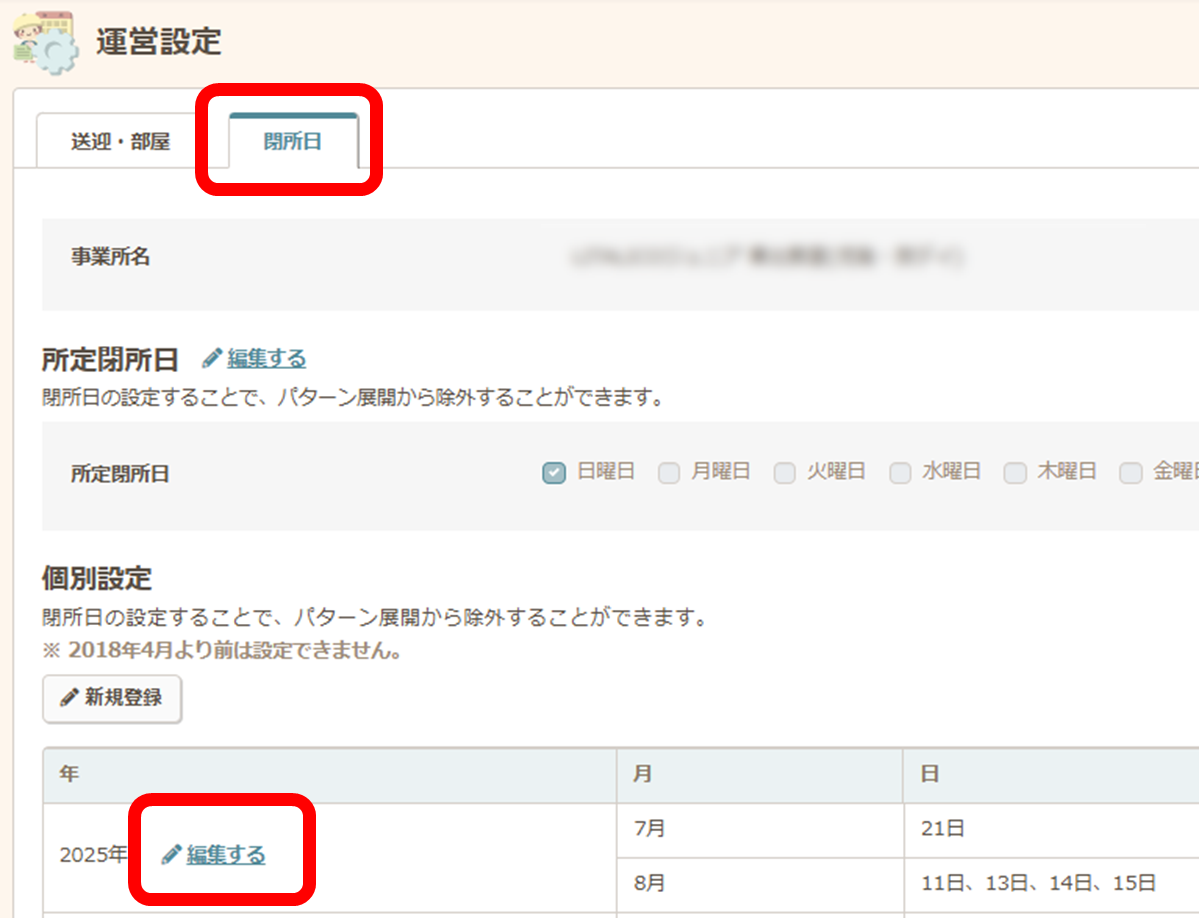This screenshot has width=1199, height=918.
Task: Click 編集する link text for 2025年
Action: pyautogui.click(x=226, y=854)
